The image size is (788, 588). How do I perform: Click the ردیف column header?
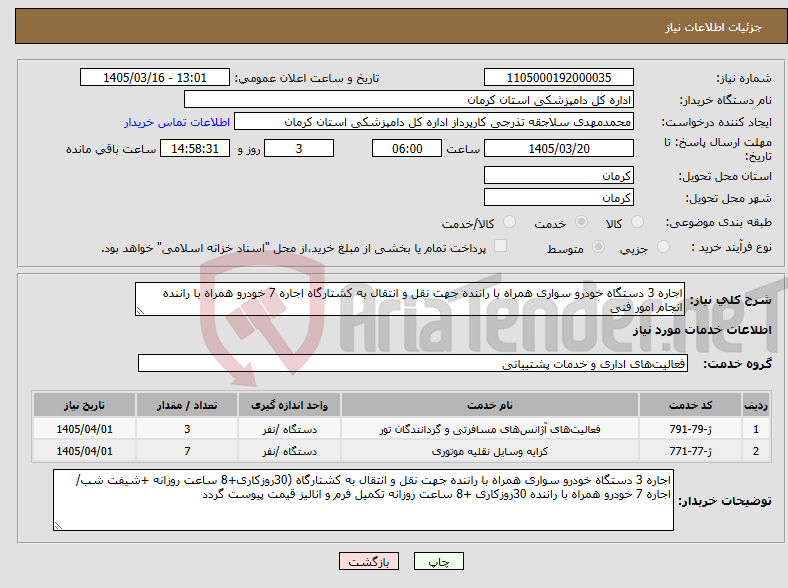[x=756, y=405]
